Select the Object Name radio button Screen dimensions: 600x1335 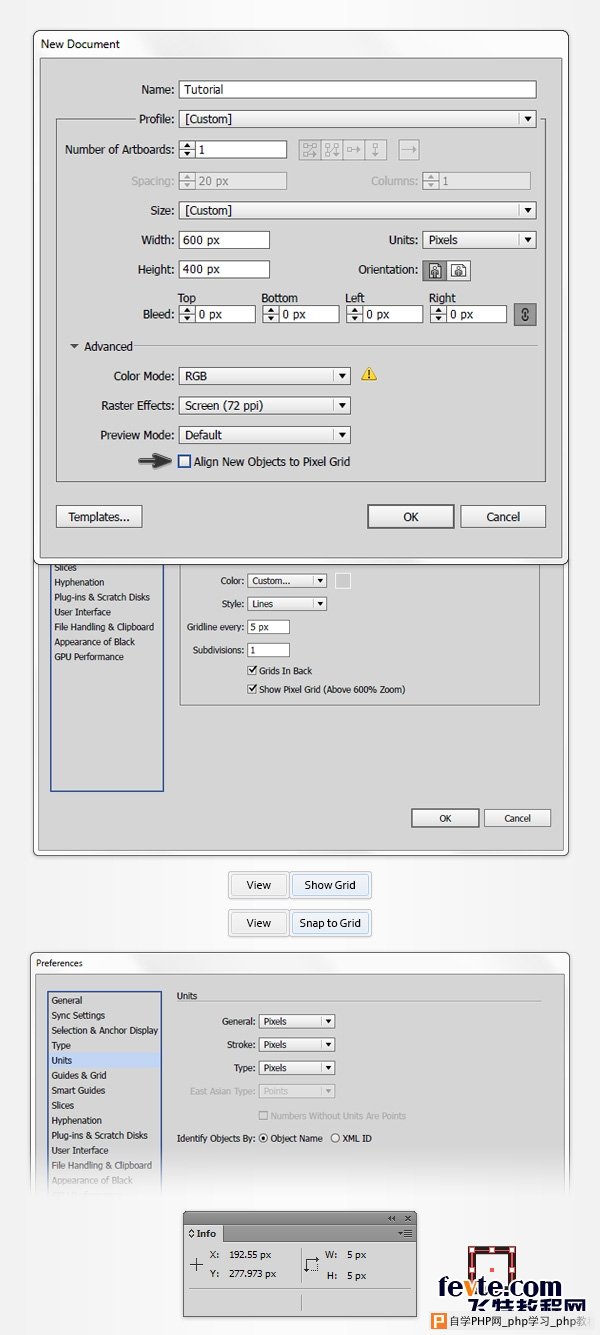[264, 1138]
